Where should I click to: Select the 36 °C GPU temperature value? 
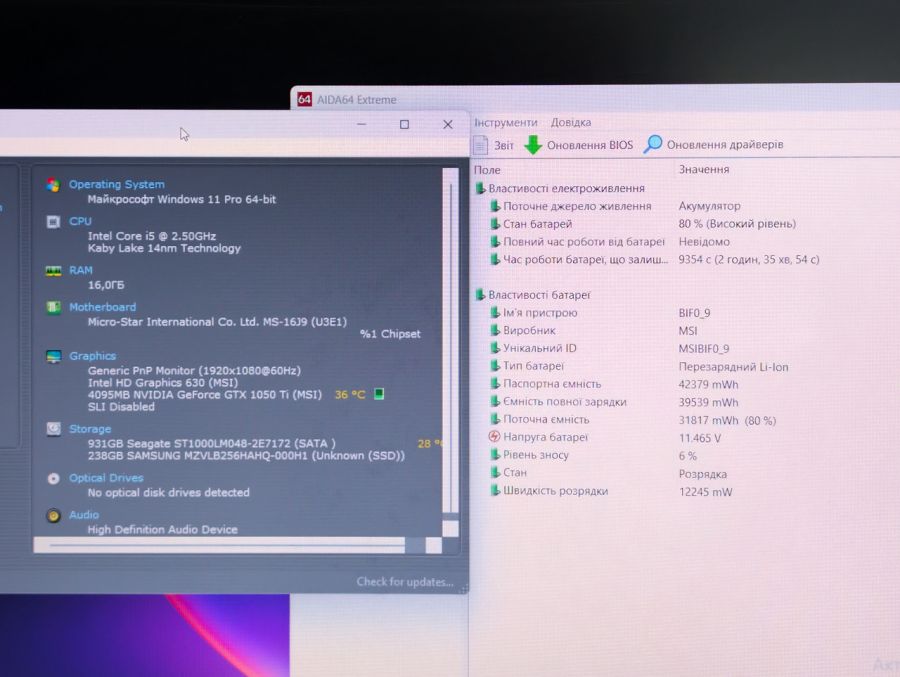coord(350,394)
